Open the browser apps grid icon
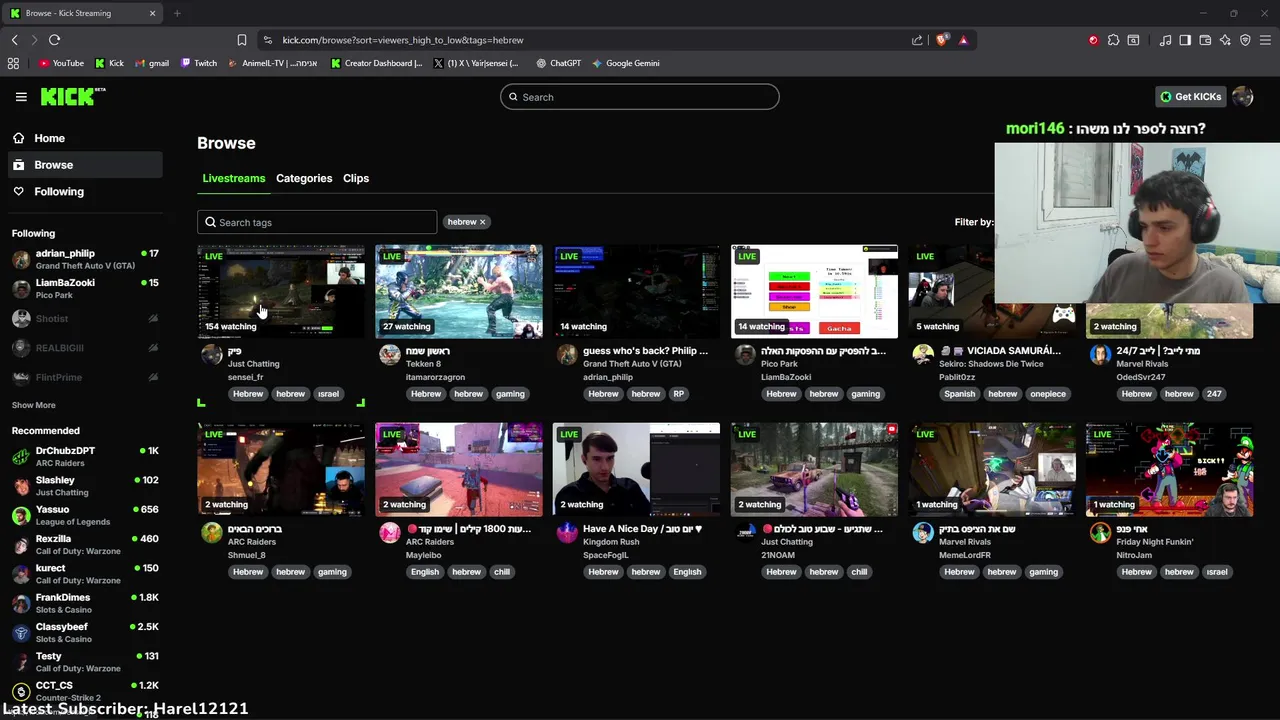This screenshot has width=1280, height=720. tap(13, 63)
